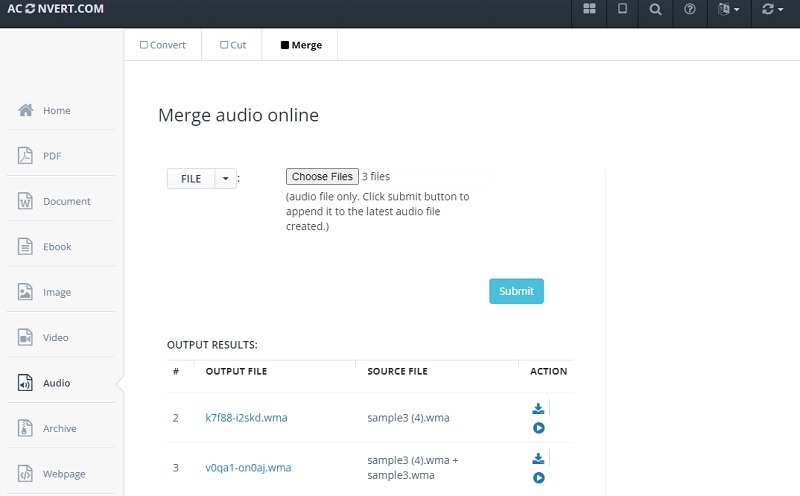Play the v0qa1-on0aj.wma merged audio
Image resolution: width=800 pixels, height=496 pixels.
538,478
